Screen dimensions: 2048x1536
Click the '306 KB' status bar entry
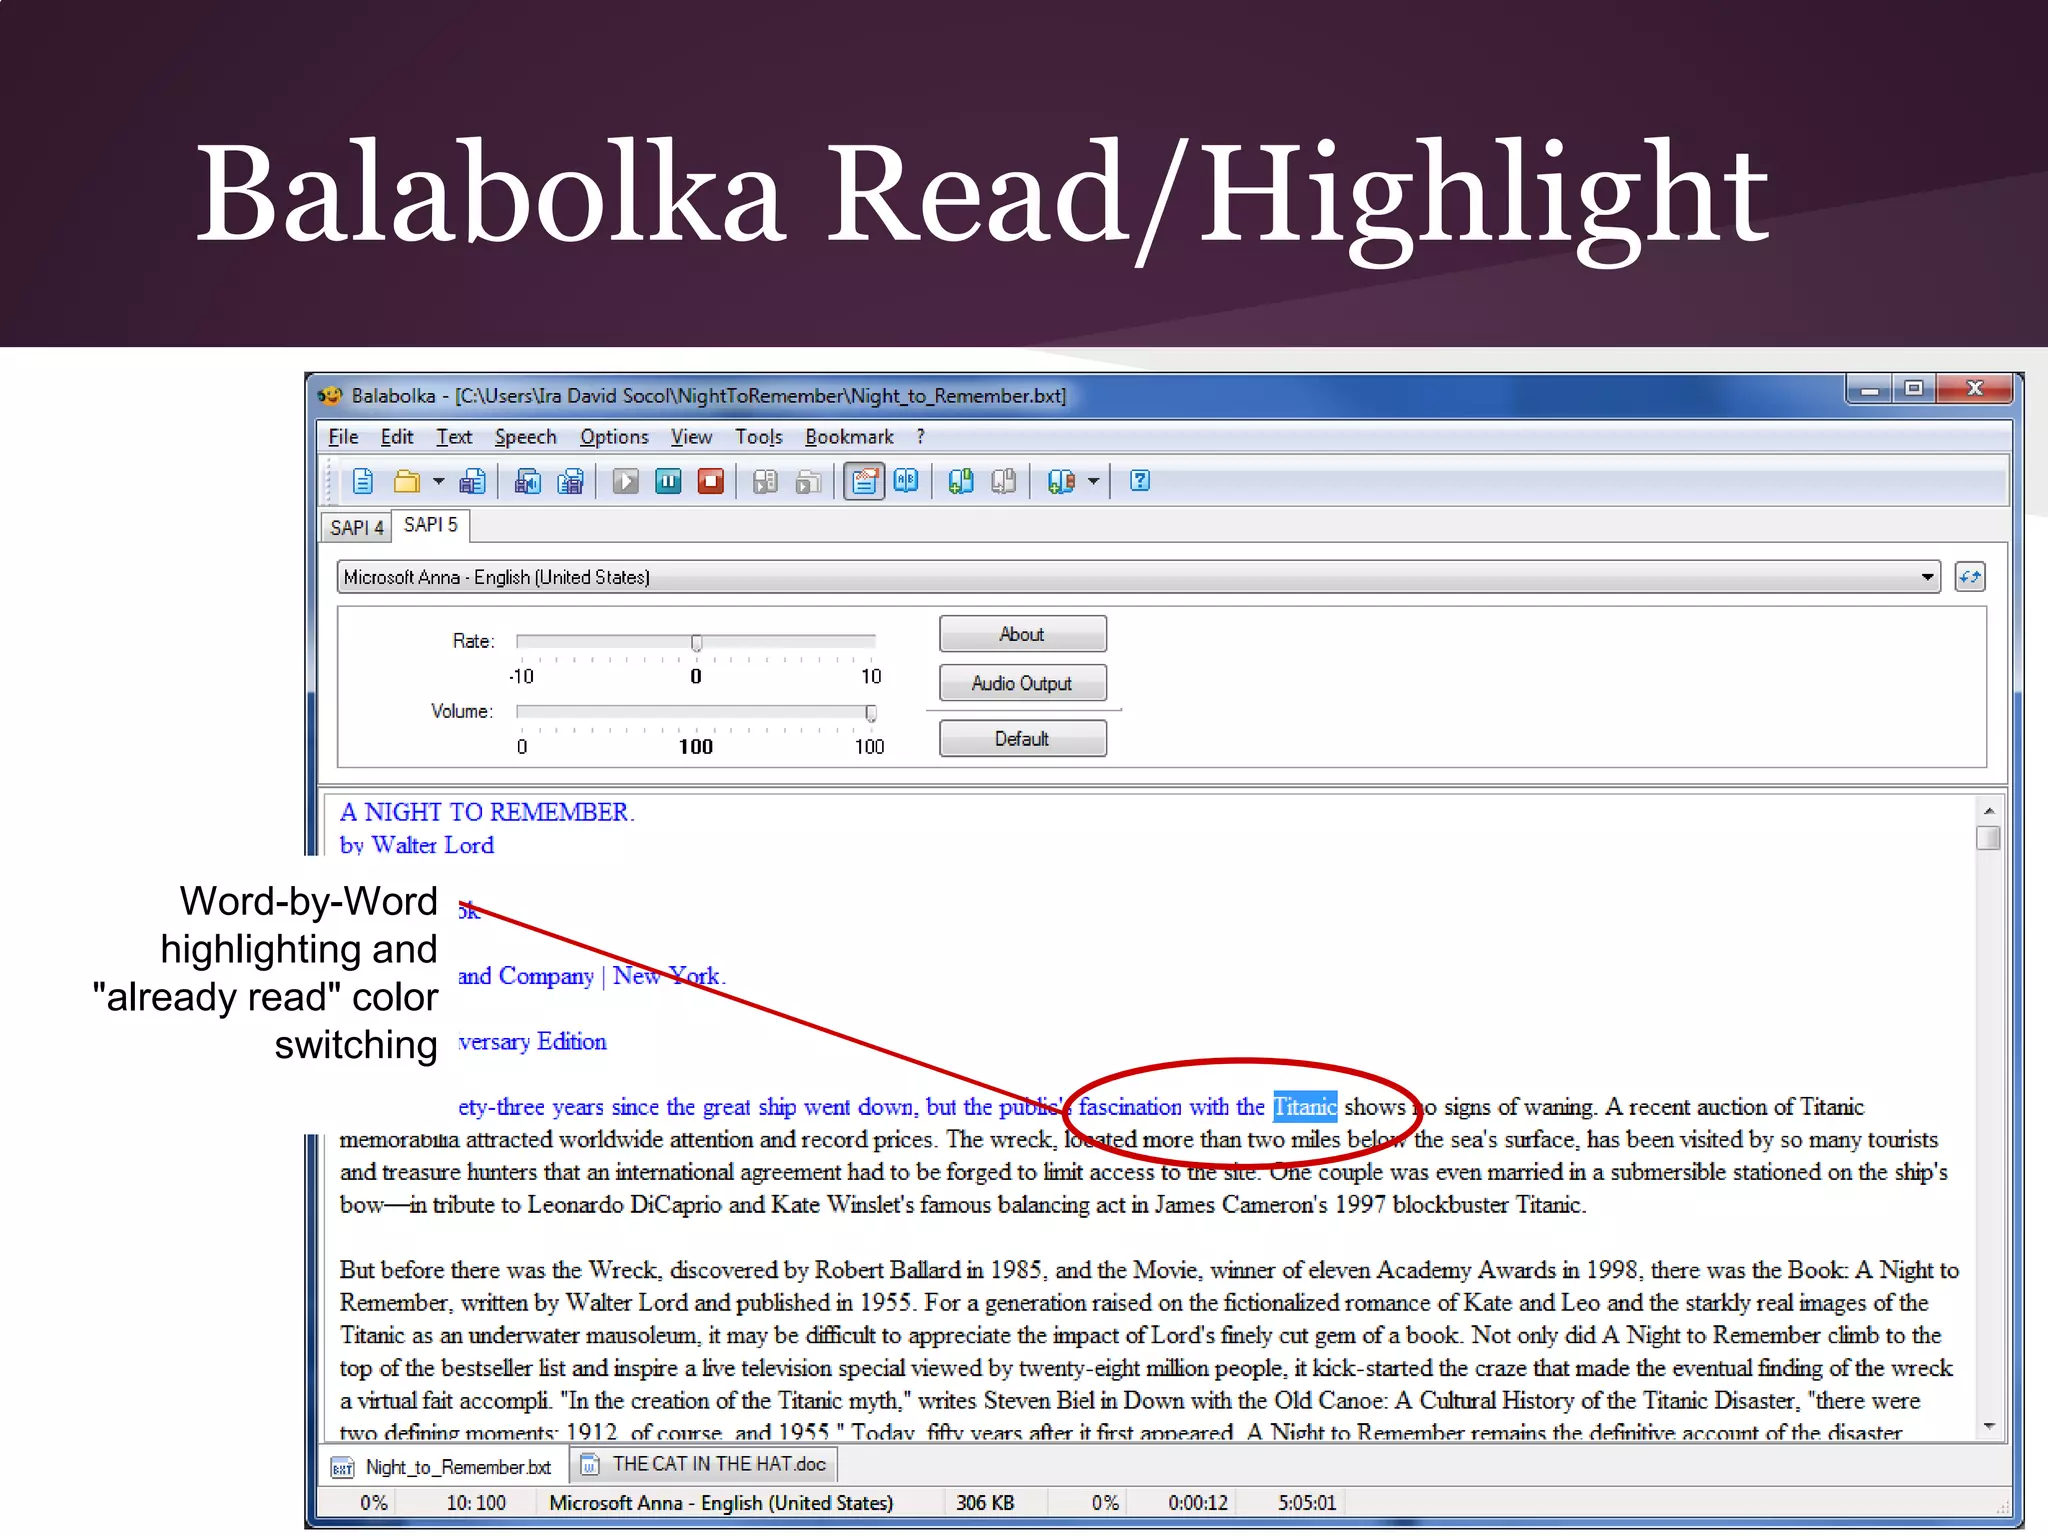[985, 1503]
